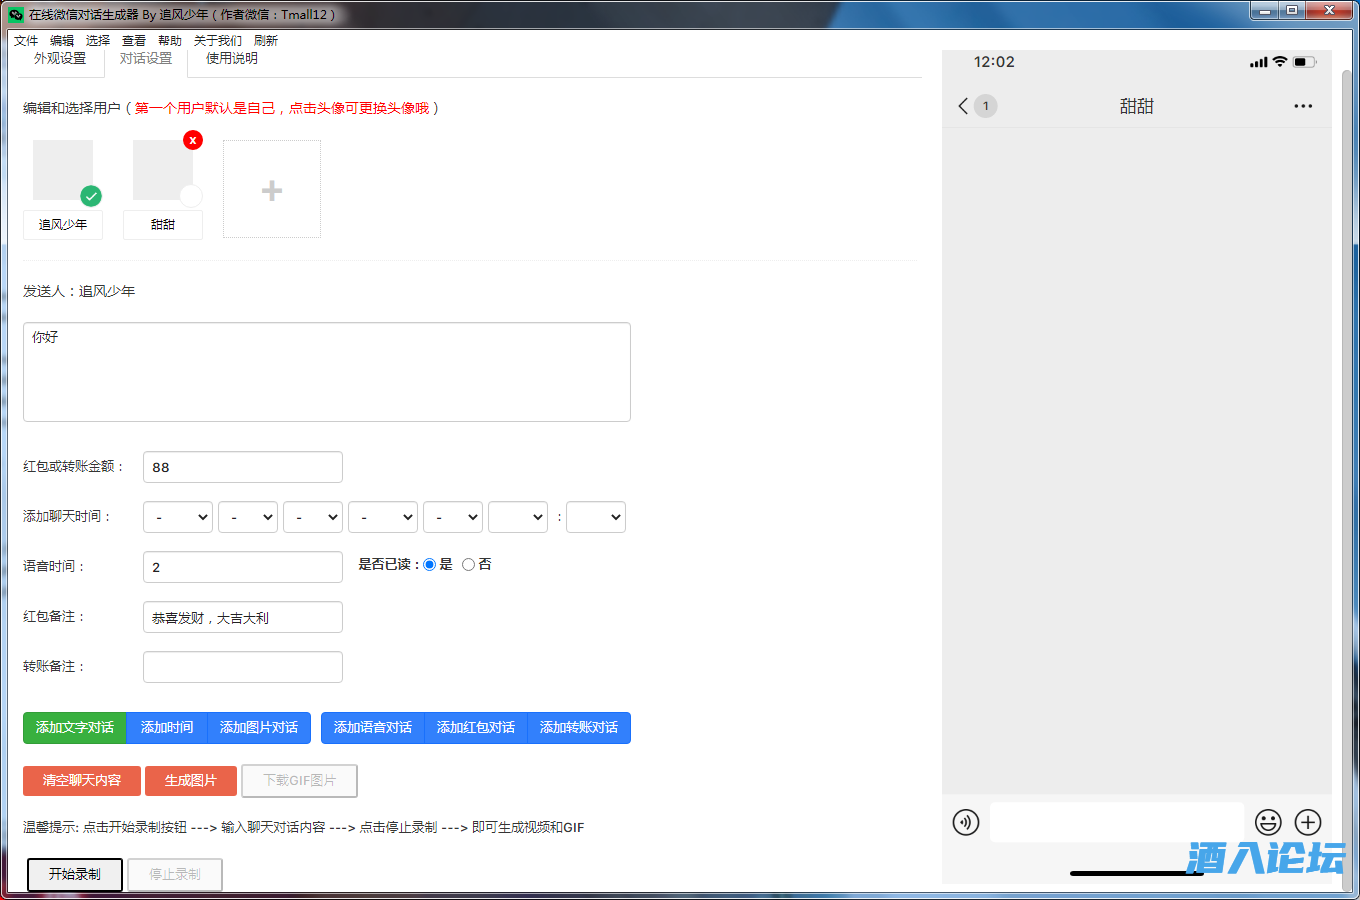Open the first 添加聊天时间 dropdown
Screen dimensions: 1360x900
tap(177, 517)
